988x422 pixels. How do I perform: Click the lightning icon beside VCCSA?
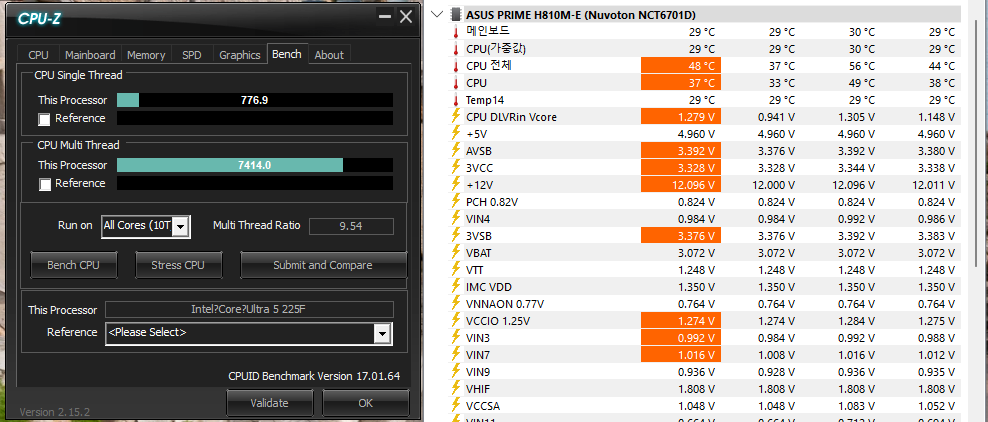click(455, 406)
